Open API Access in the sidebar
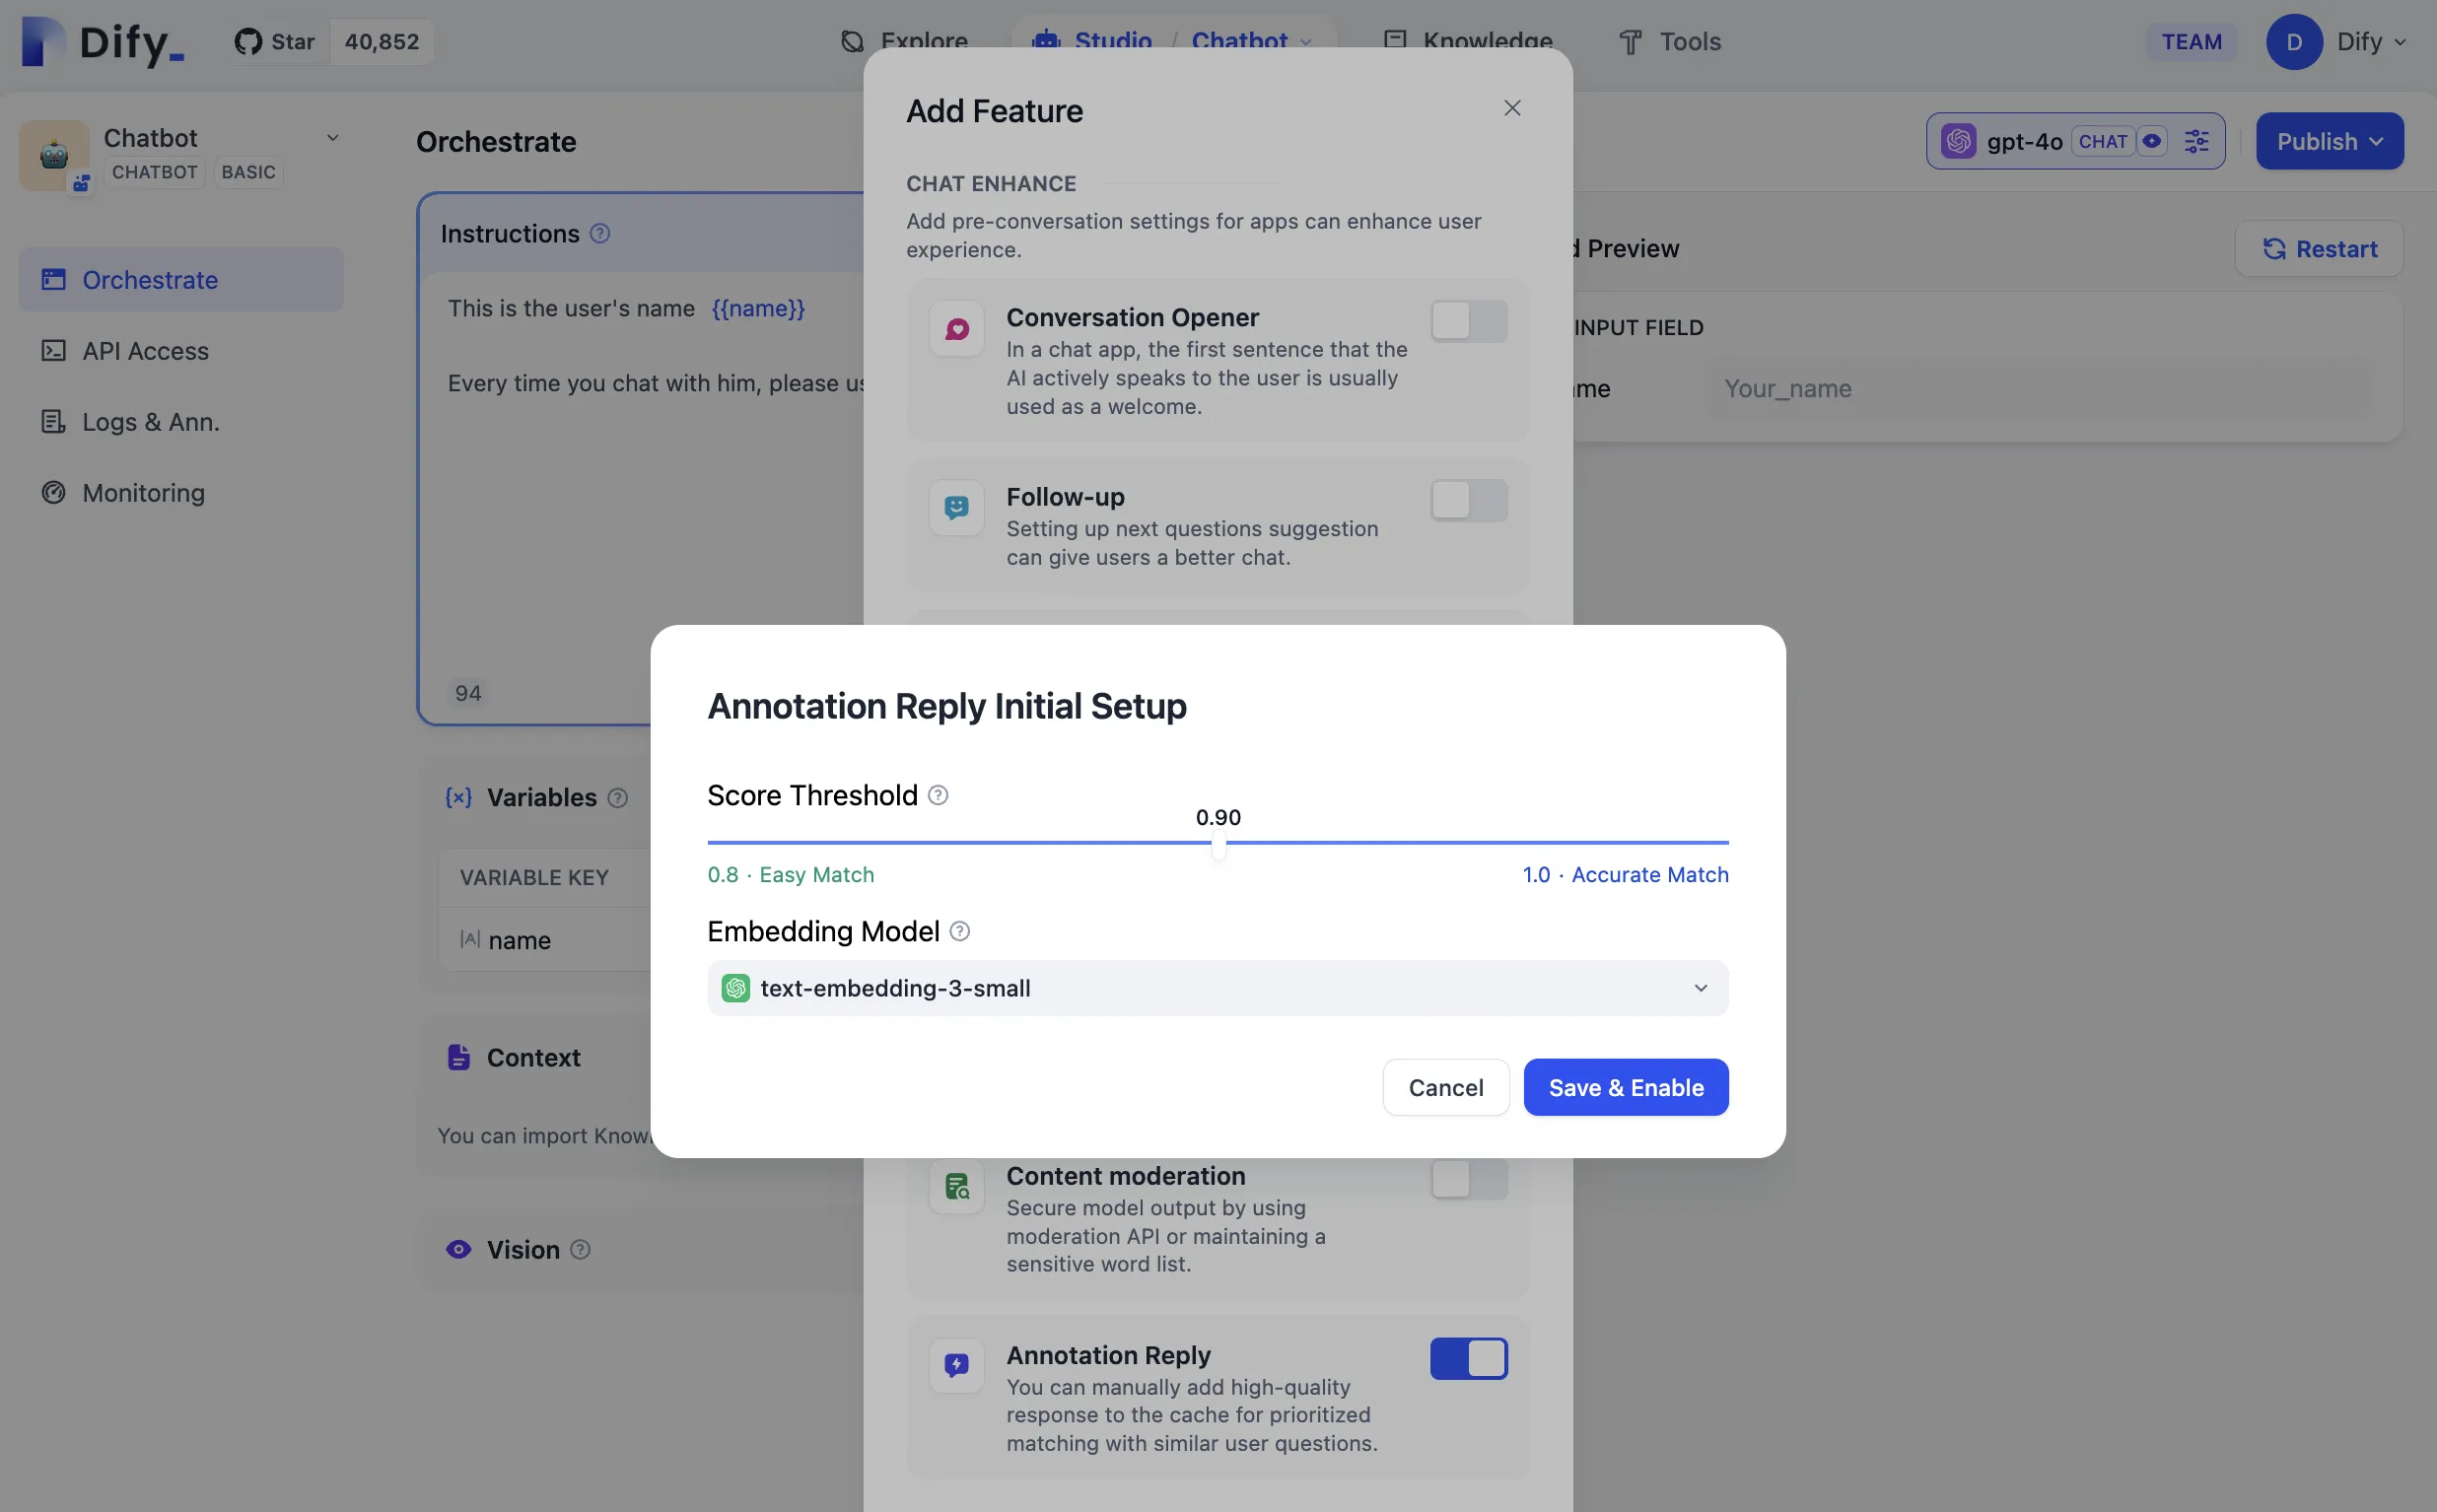 click(x=146, y=351)
